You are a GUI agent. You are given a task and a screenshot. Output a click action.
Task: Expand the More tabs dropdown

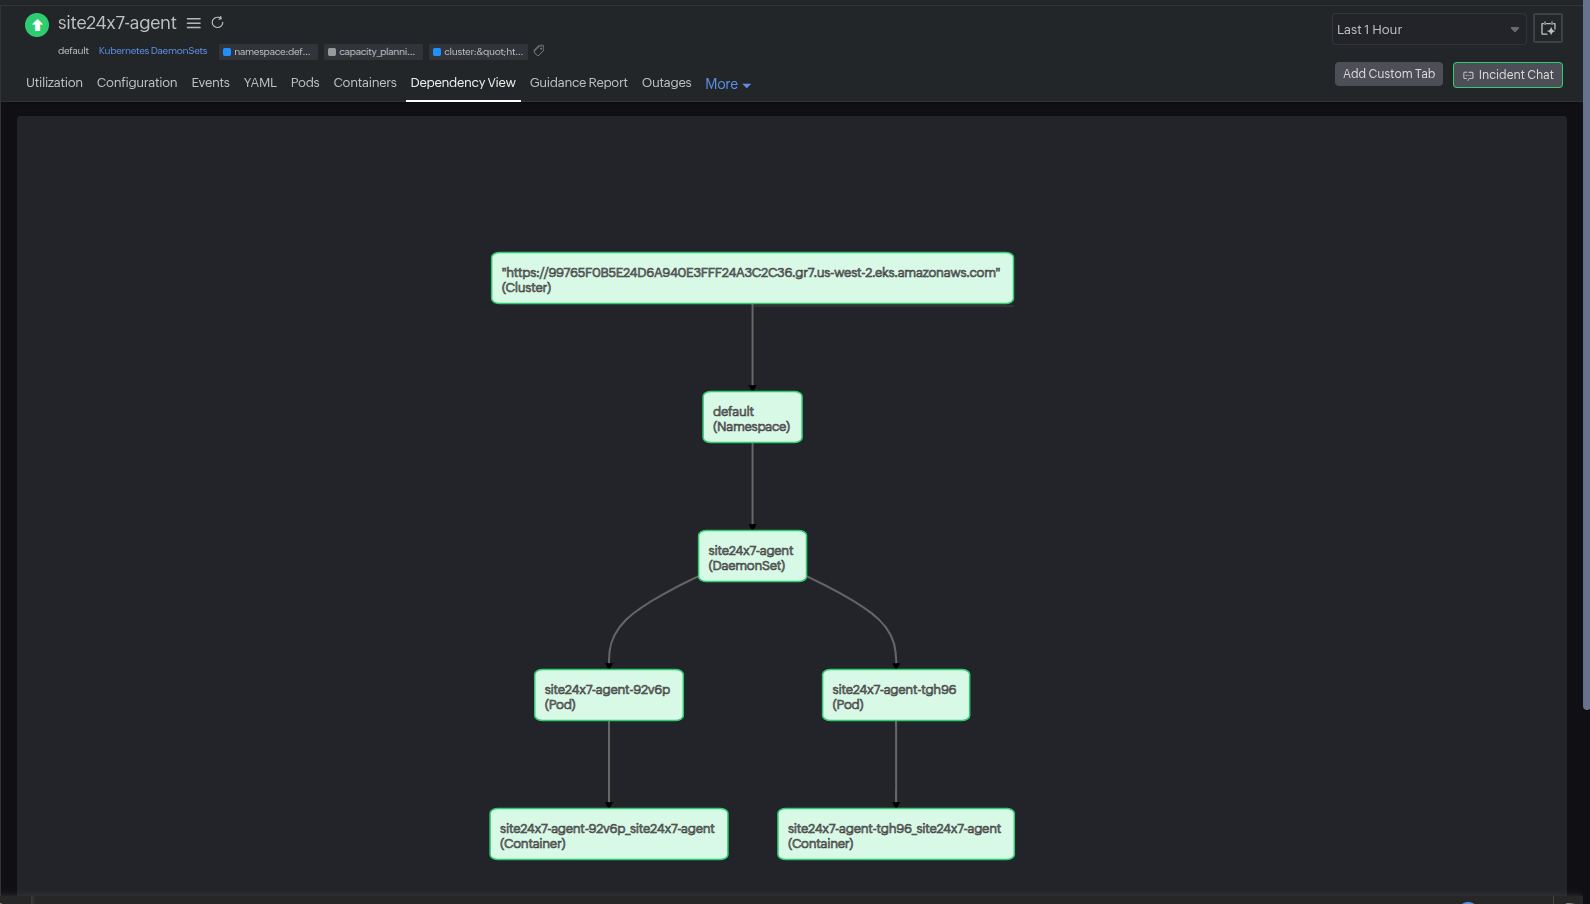727,84
